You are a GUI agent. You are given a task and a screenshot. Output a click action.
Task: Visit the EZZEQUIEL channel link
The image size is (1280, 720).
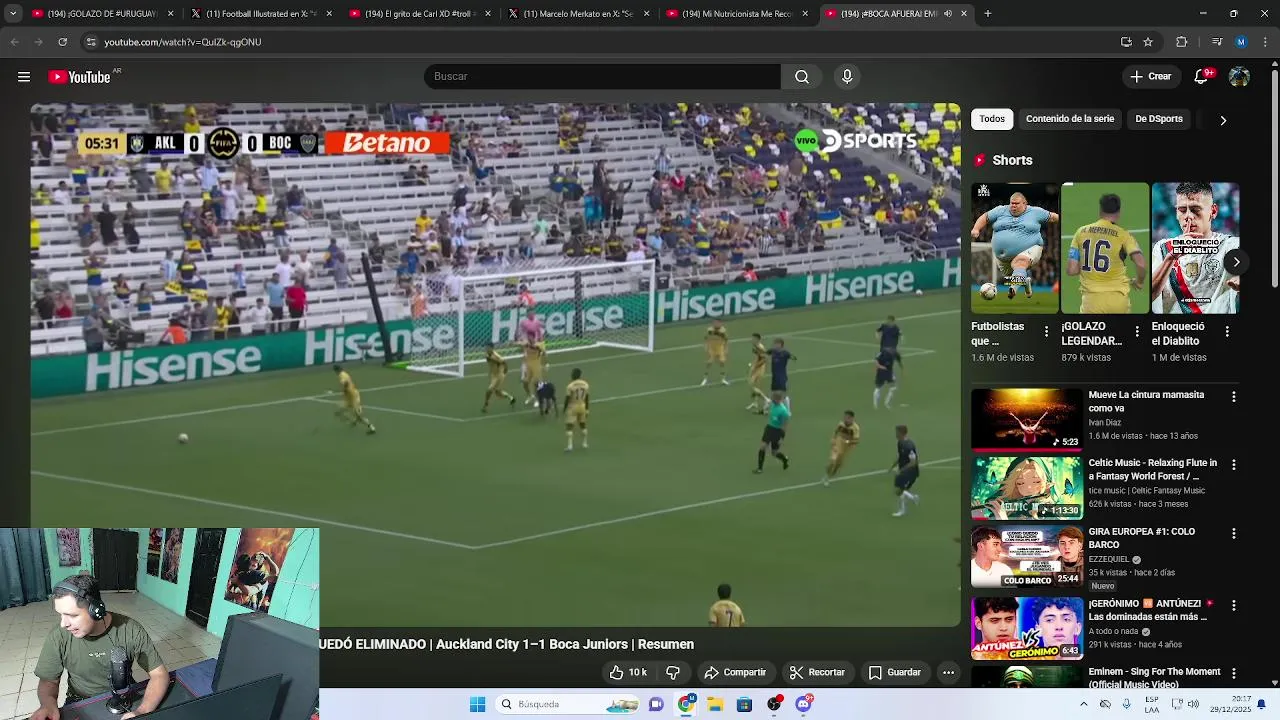pos(1108,560)
